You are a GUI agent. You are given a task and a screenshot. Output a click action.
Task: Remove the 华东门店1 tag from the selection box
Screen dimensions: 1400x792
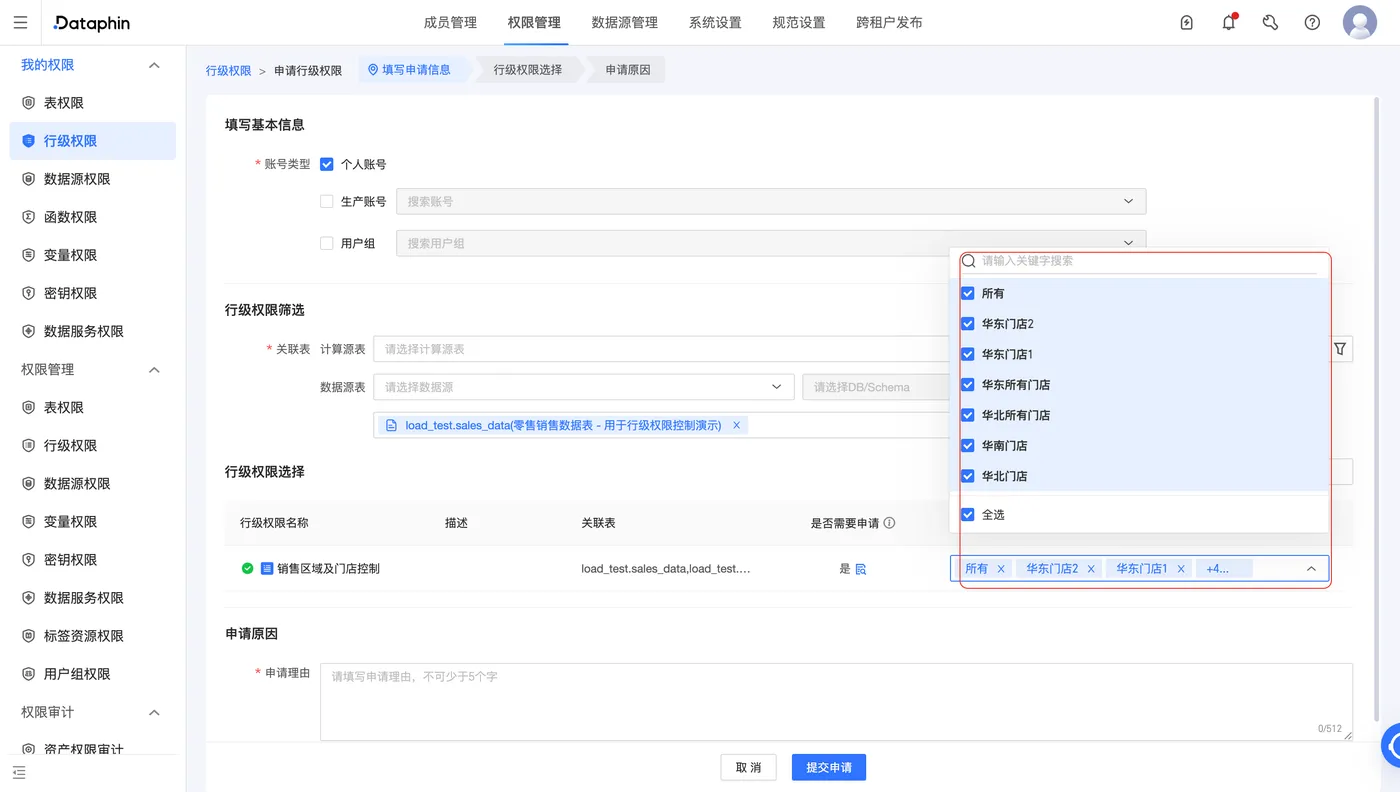1181,569
